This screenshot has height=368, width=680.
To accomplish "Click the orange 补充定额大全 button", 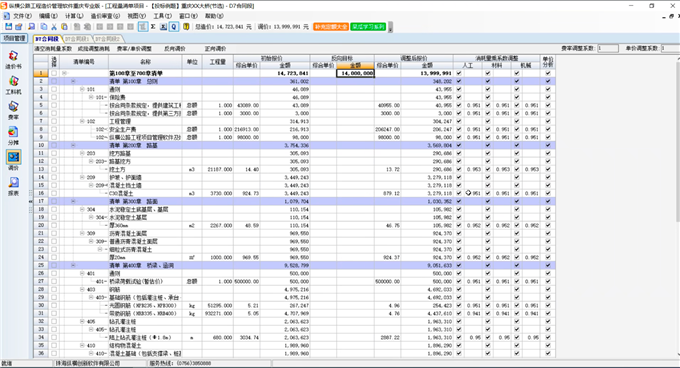I will point(331,26).
